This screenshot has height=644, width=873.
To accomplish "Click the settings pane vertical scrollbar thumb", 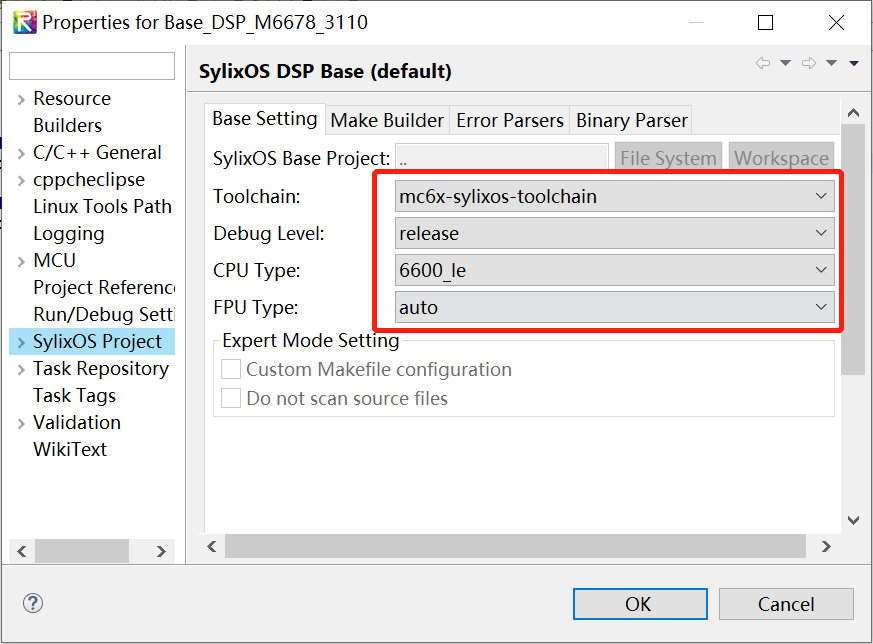I will point(853,250).
